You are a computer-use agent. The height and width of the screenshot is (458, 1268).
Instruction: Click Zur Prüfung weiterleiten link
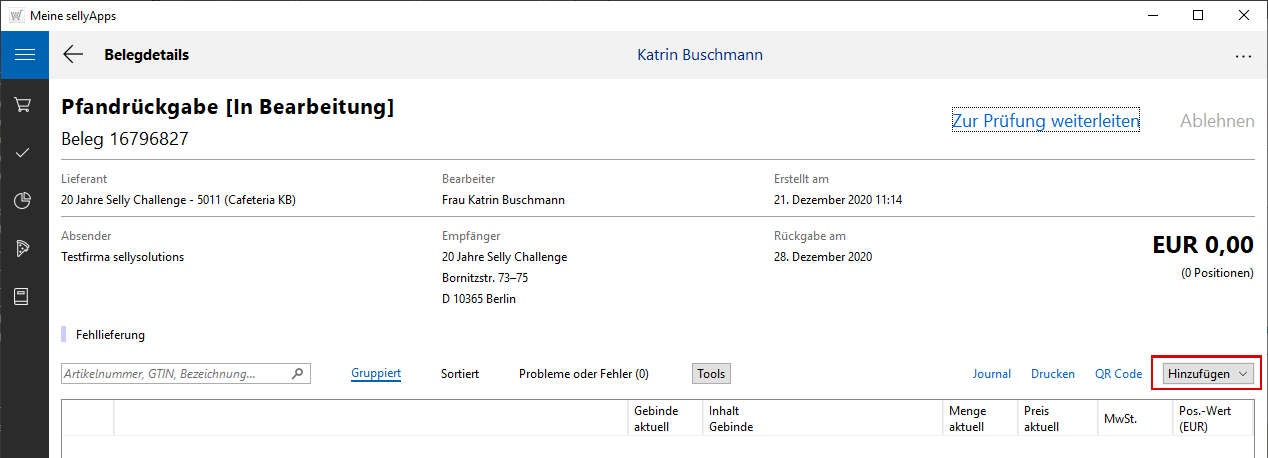click(x=1045, y=121)
